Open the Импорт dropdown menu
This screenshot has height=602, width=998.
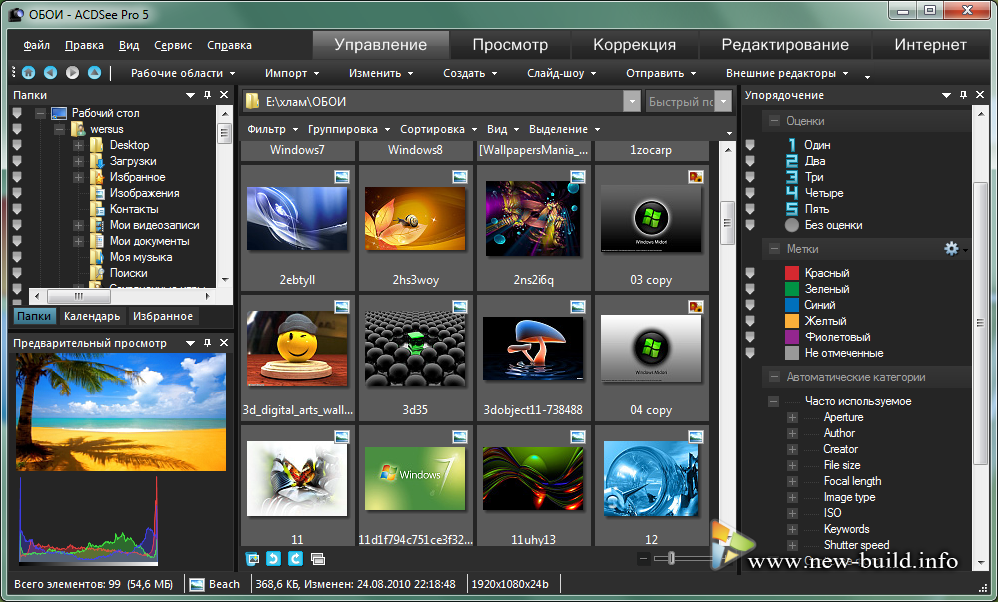[x=292, y=73]
